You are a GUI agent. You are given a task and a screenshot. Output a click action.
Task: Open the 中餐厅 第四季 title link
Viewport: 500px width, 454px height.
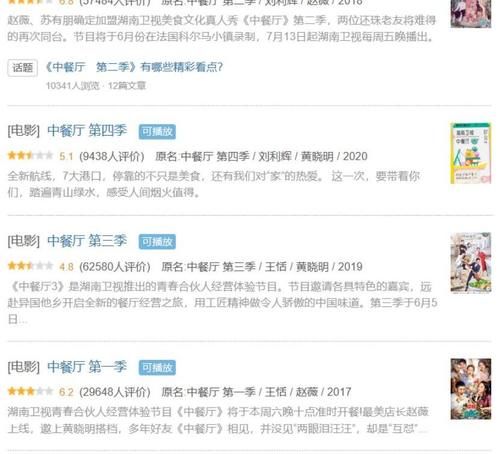coord(87,130)
